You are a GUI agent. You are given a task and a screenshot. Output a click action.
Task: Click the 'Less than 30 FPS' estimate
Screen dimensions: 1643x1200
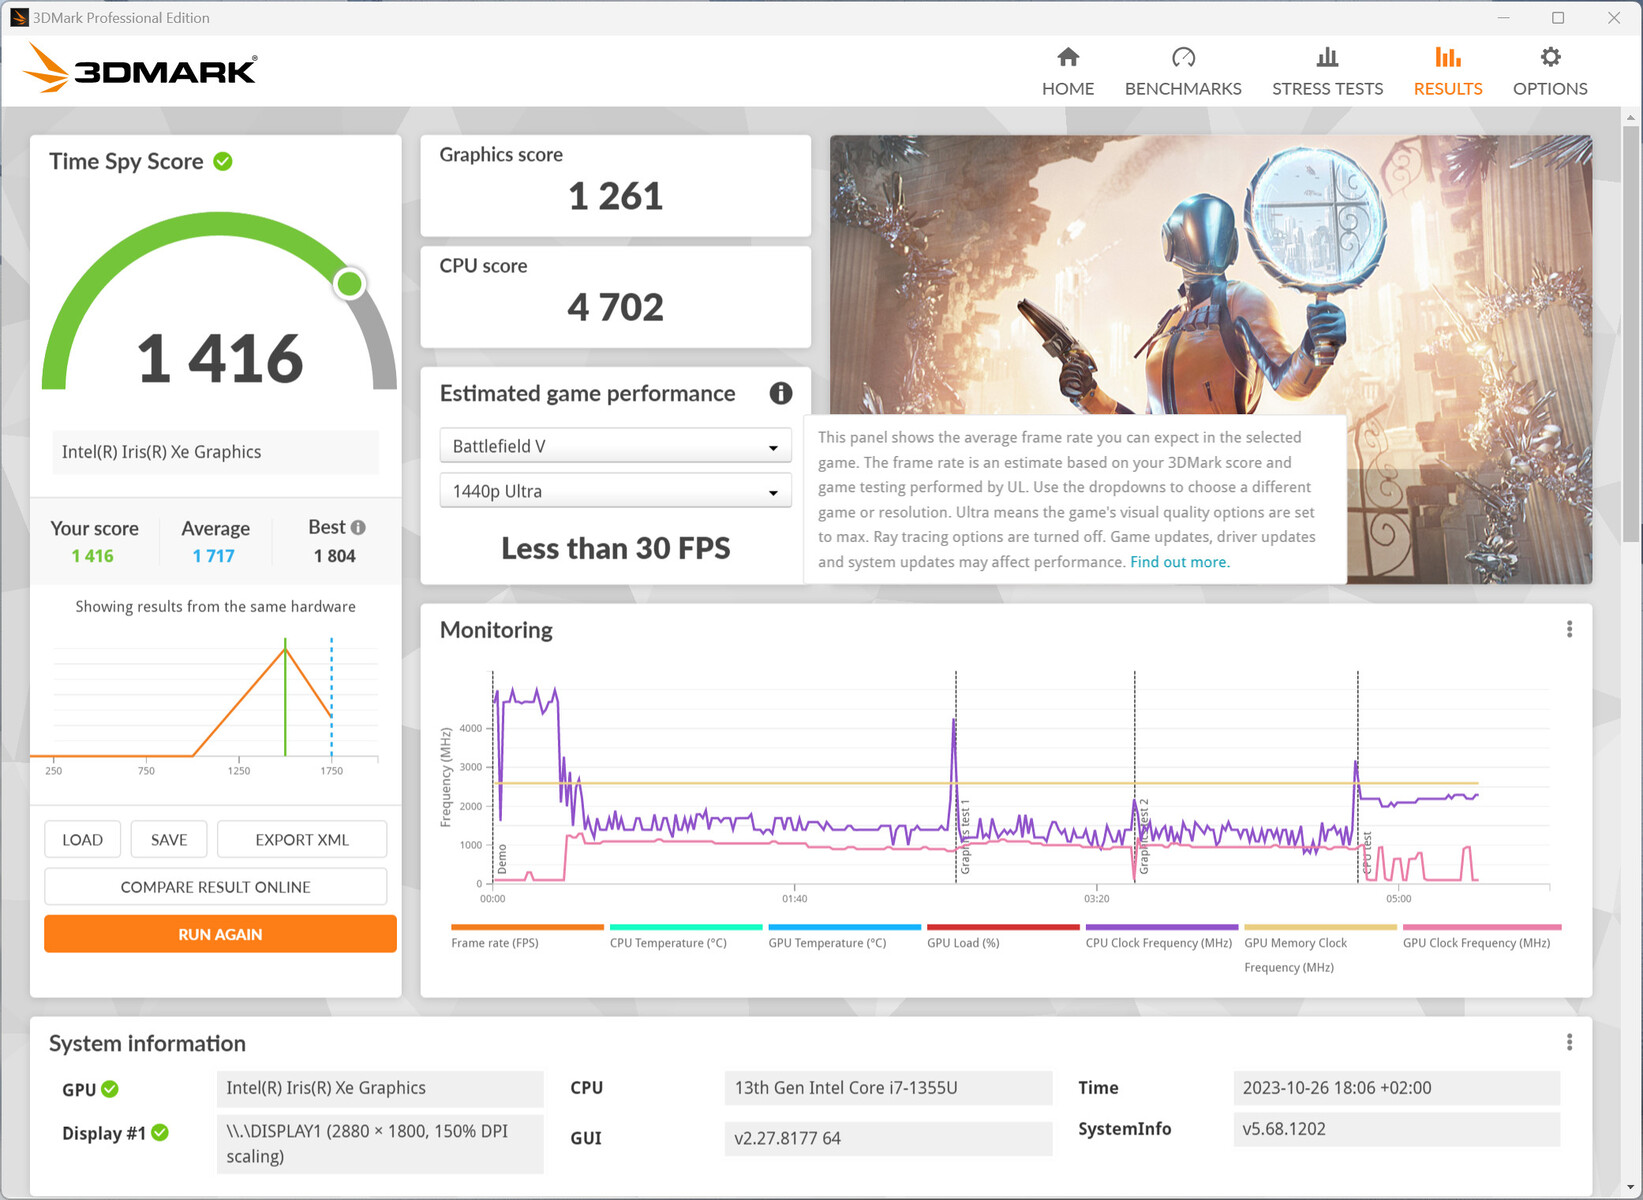pos(616,548)
